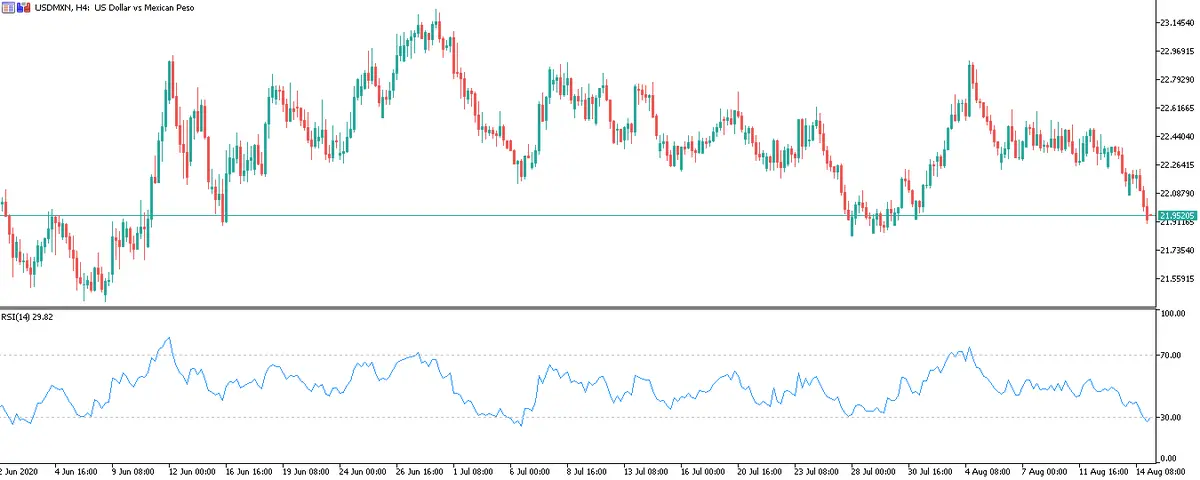Select the teal horizontal bid price line

(600, 215)
